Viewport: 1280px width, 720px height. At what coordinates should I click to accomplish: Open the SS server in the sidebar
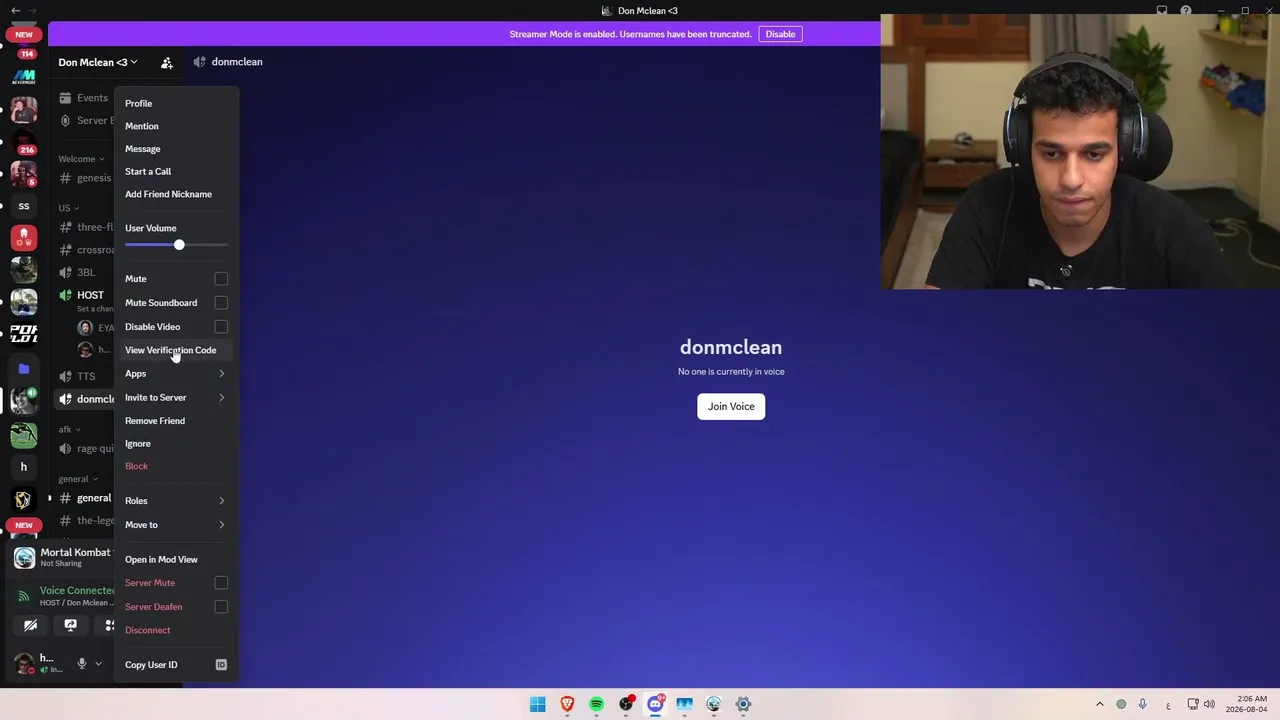coord(24,207)
